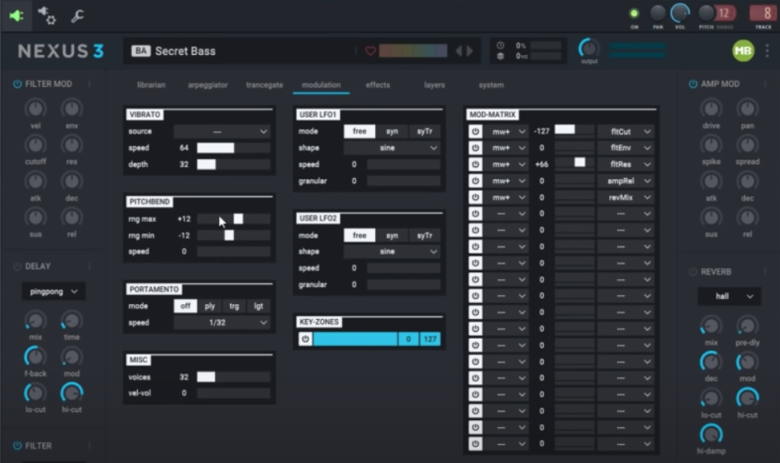Toggle the ampRel mod-matrix row power

[475, 181]
